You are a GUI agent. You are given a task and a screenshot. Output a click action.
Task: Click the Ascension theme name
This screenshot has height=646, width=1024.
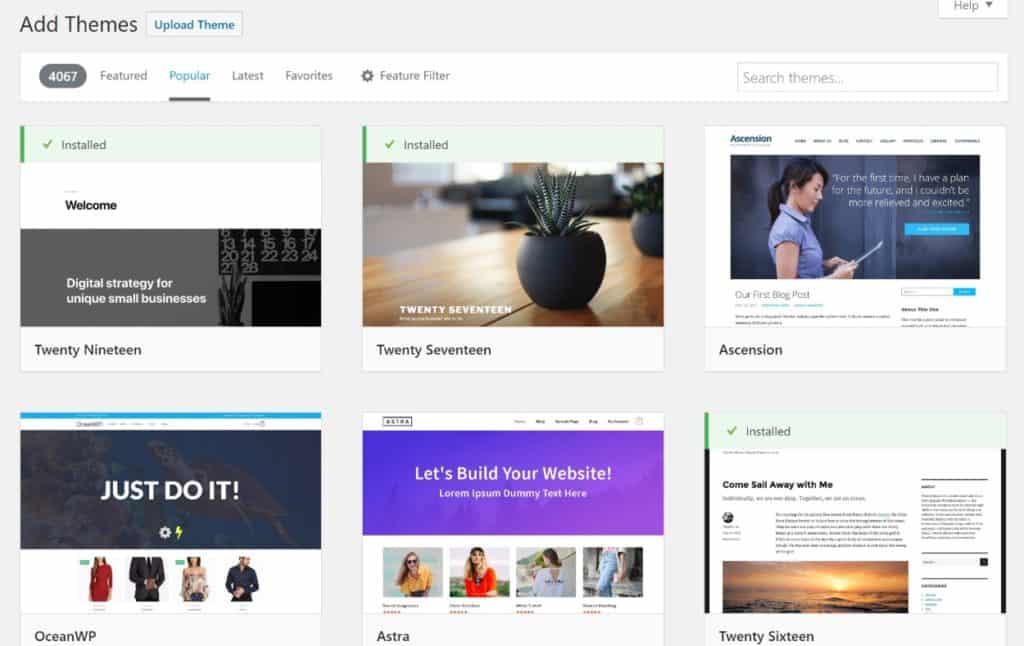(x=750, y=350)
